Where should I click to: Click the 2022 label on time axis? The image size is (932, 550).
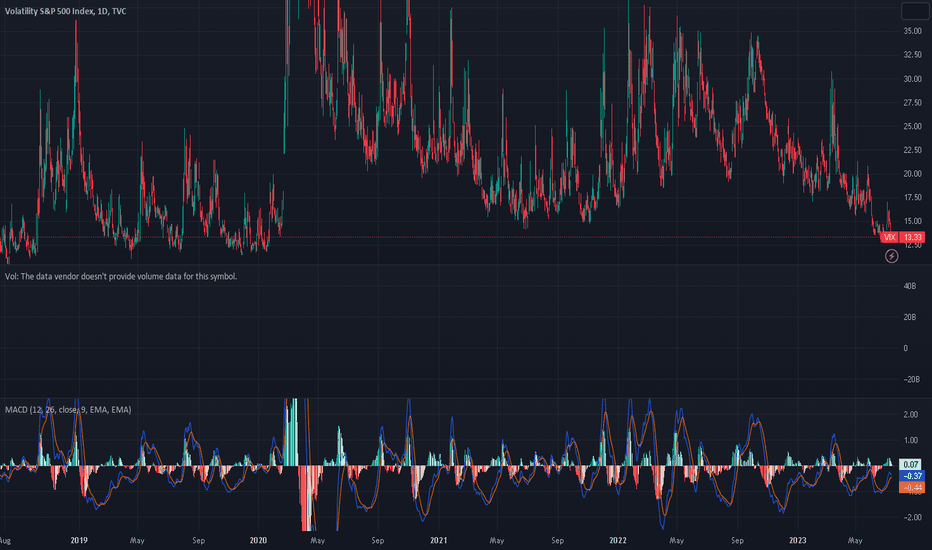click(618, 540)
